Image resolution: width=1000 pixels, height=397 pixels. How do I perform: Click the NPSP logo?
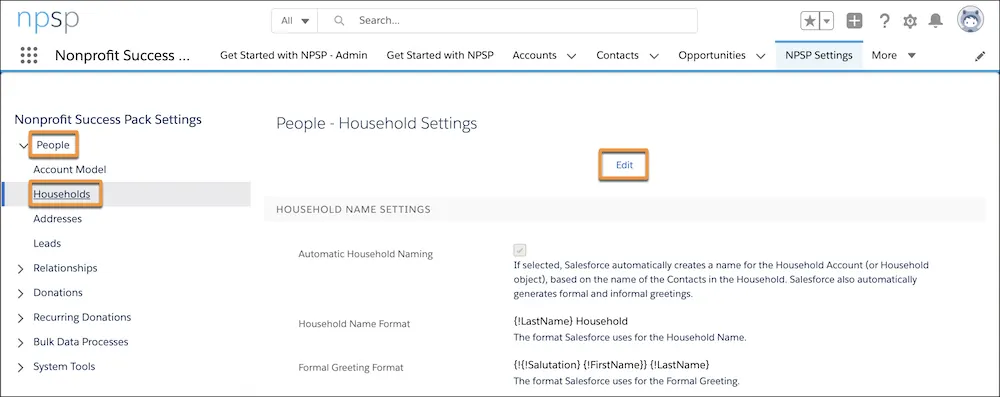[48, 20]
